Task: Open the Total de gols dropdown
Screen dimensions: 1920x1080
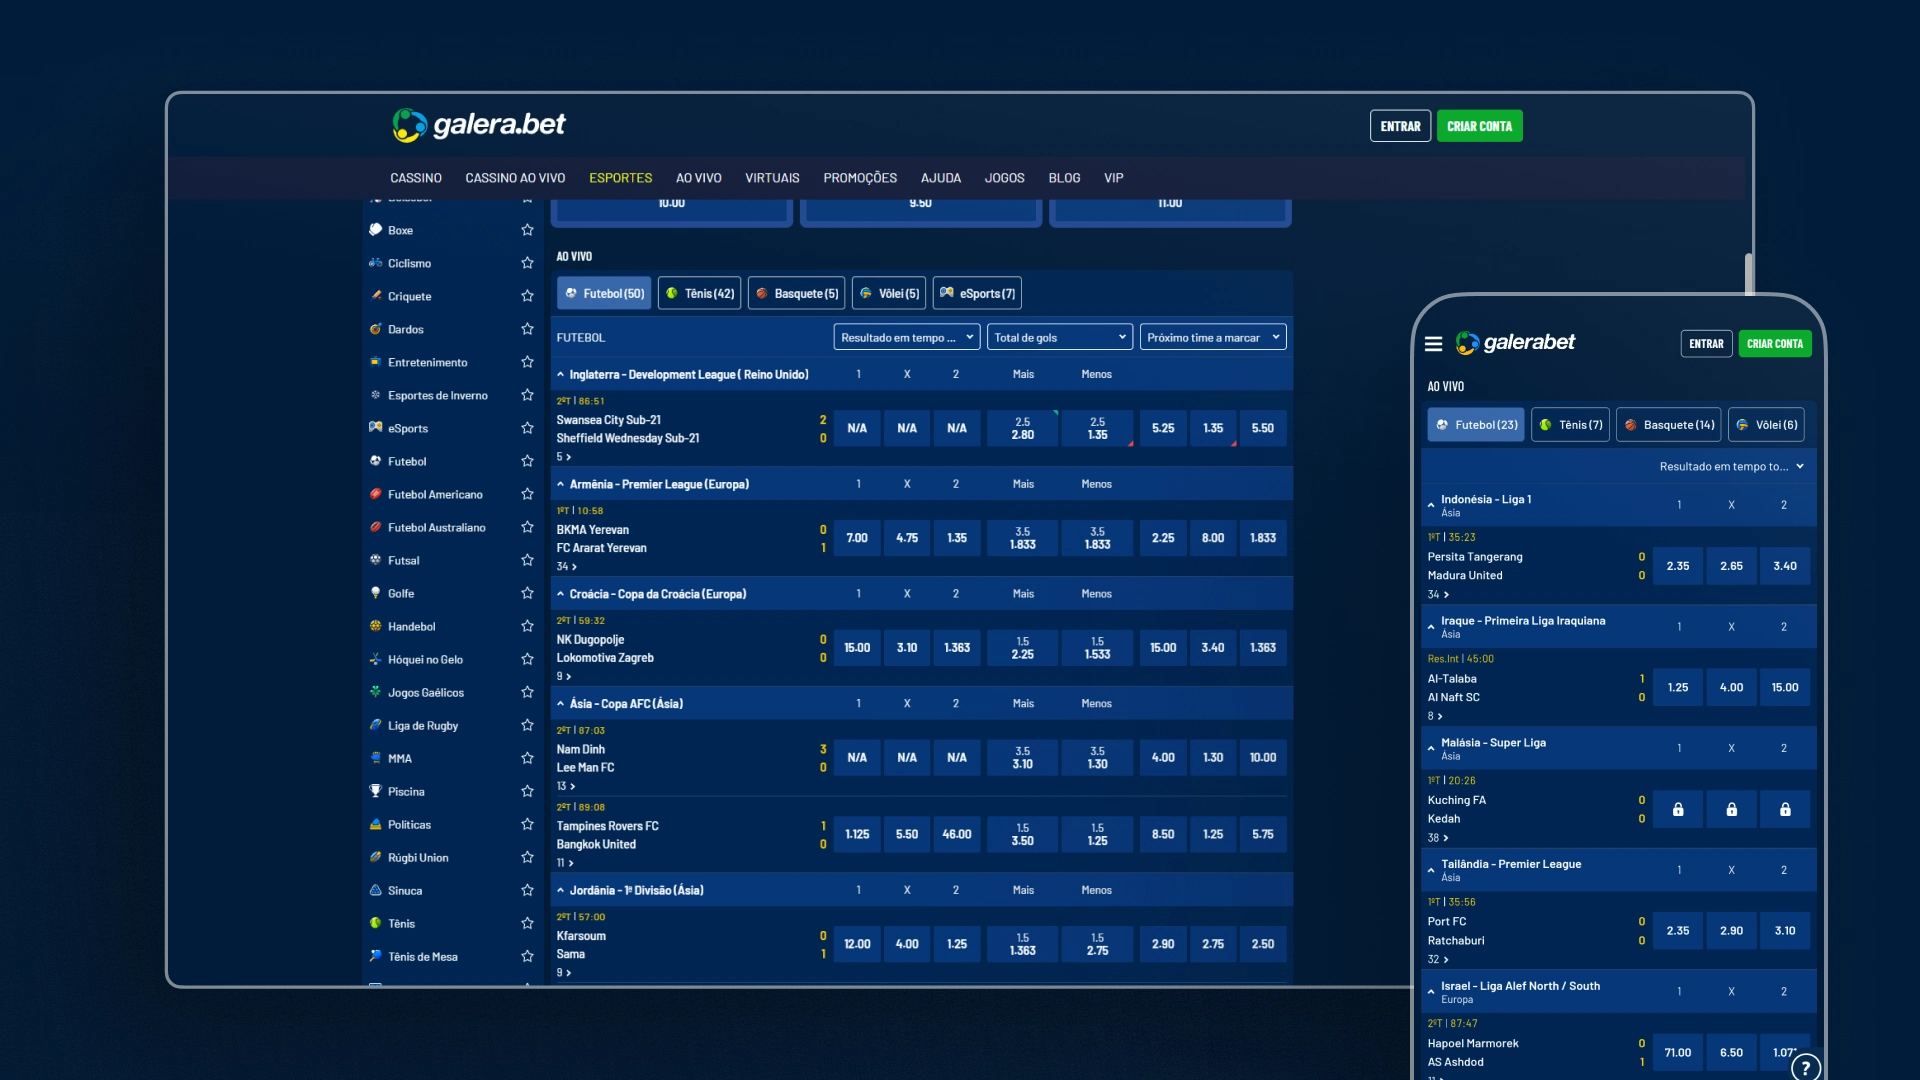Action: pyautogui.click(x=1059, y=337)
